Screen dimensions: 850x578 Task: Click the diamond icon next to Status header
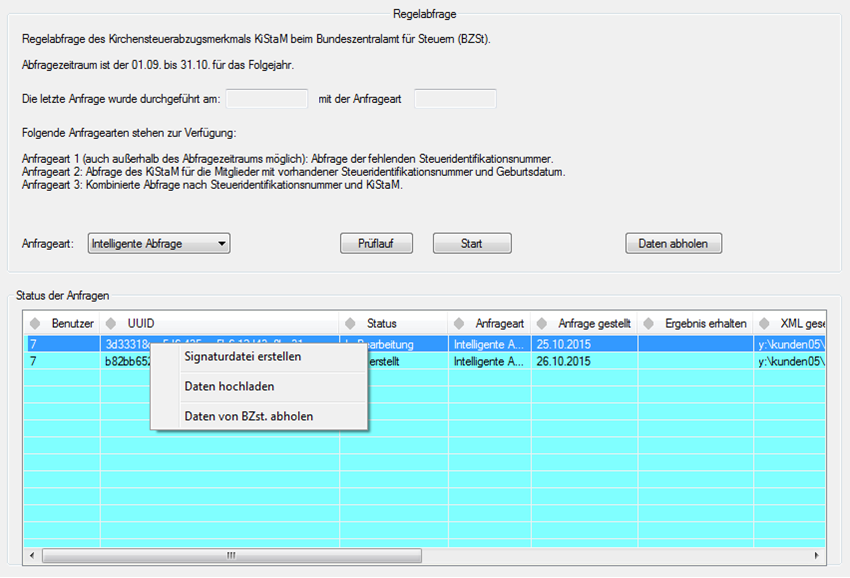(x=351, y=323)
